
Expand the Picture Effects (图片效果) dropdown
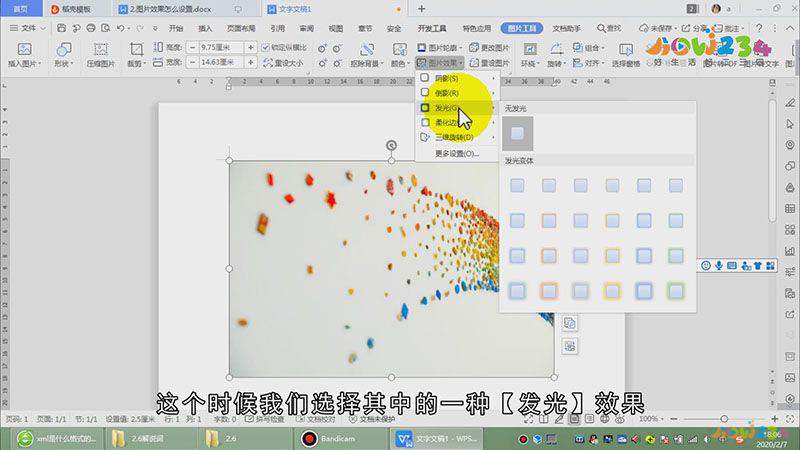(440, 63)
